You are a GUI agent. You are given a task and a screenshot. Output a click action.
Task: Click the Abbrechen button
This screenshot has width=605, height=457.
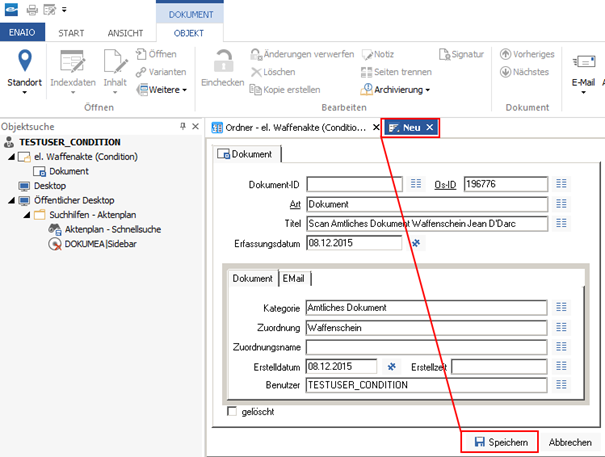[570, 441]
